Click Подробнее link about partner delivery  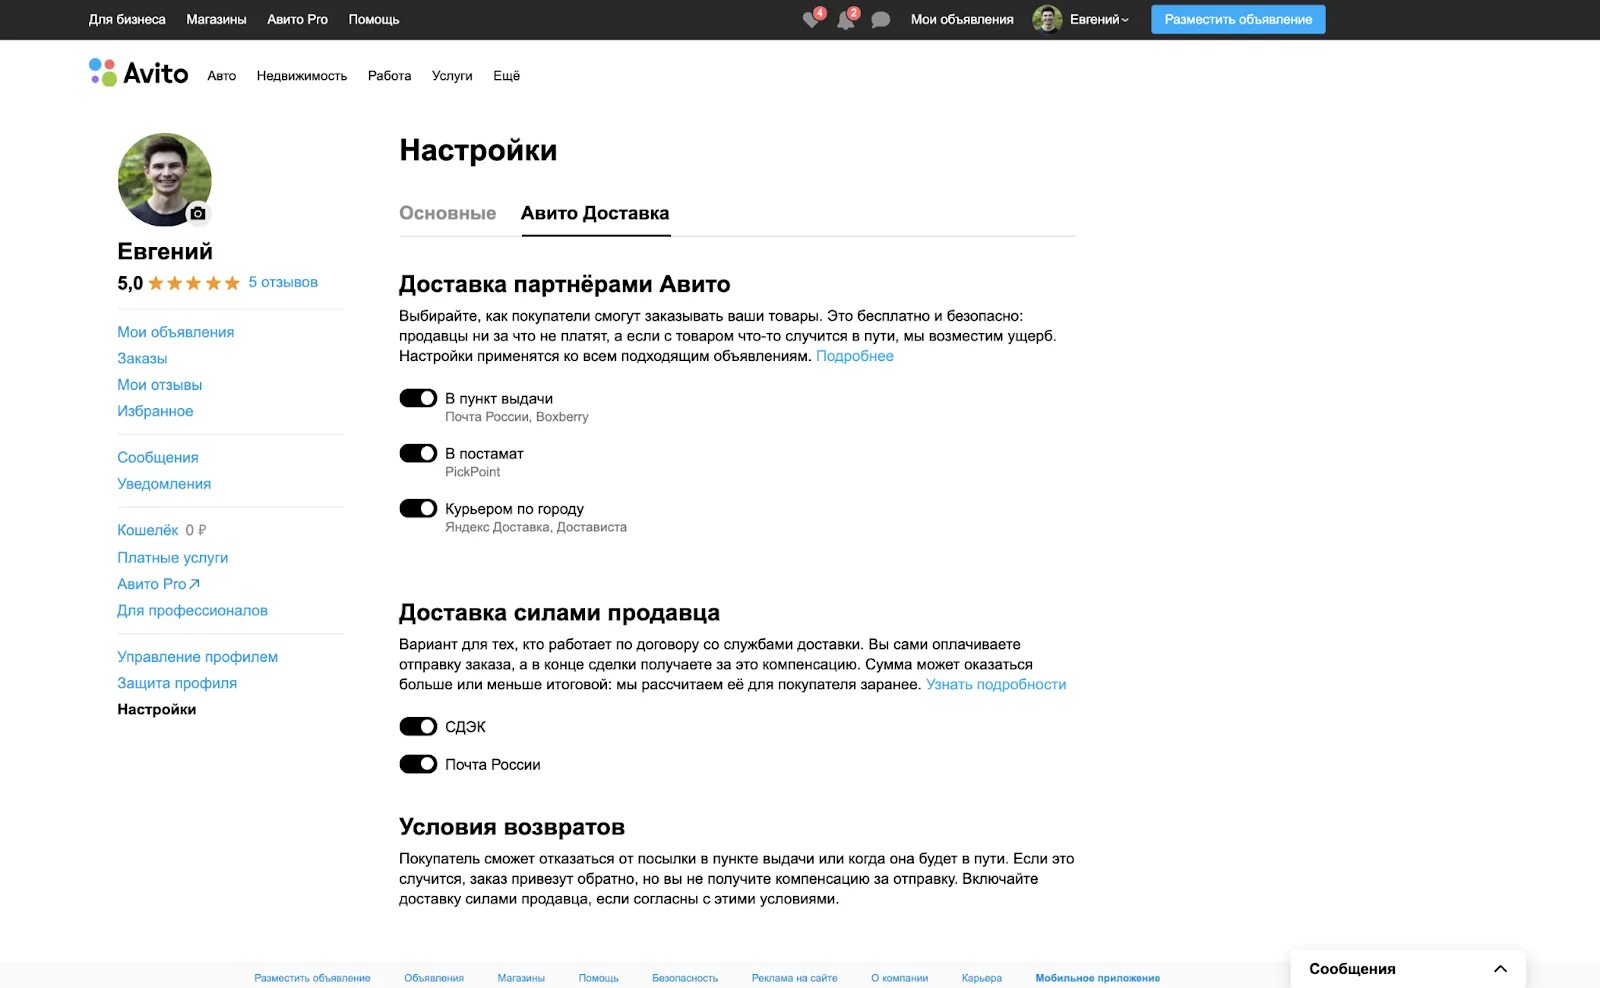point(855,356)
